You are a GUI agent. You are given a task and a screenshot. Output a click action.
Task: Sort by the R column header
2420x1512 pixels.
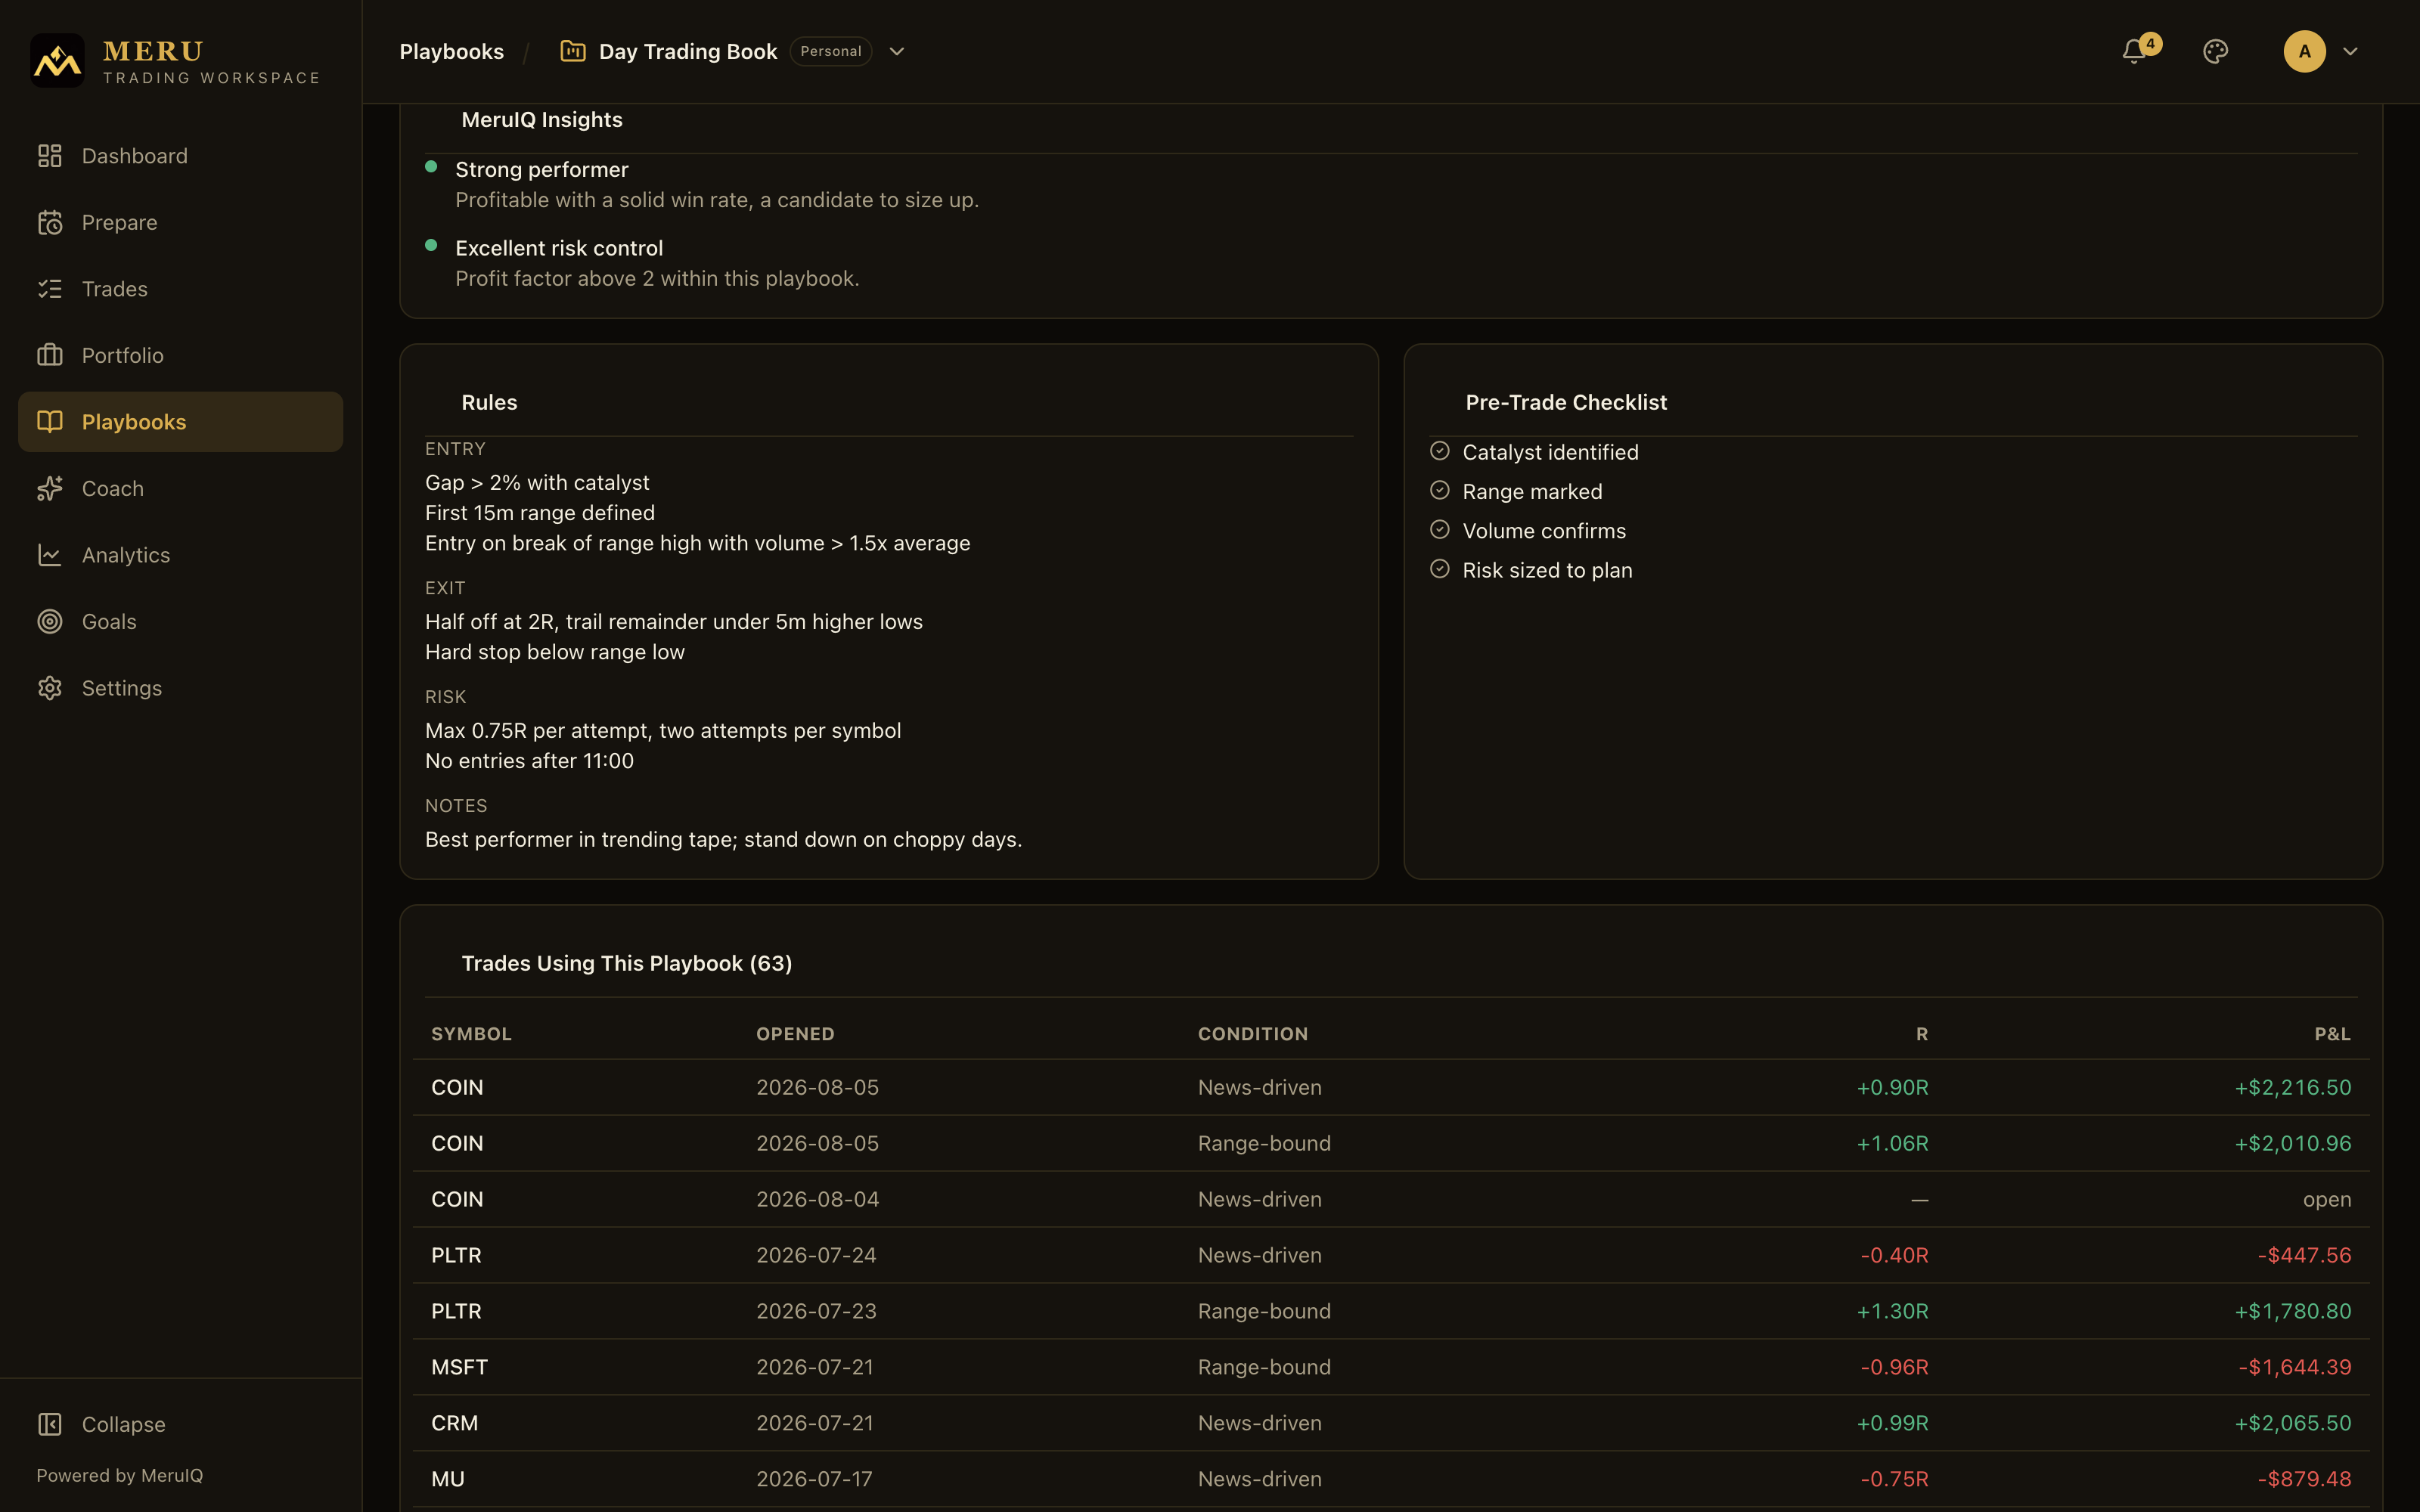(1922, 1034)
